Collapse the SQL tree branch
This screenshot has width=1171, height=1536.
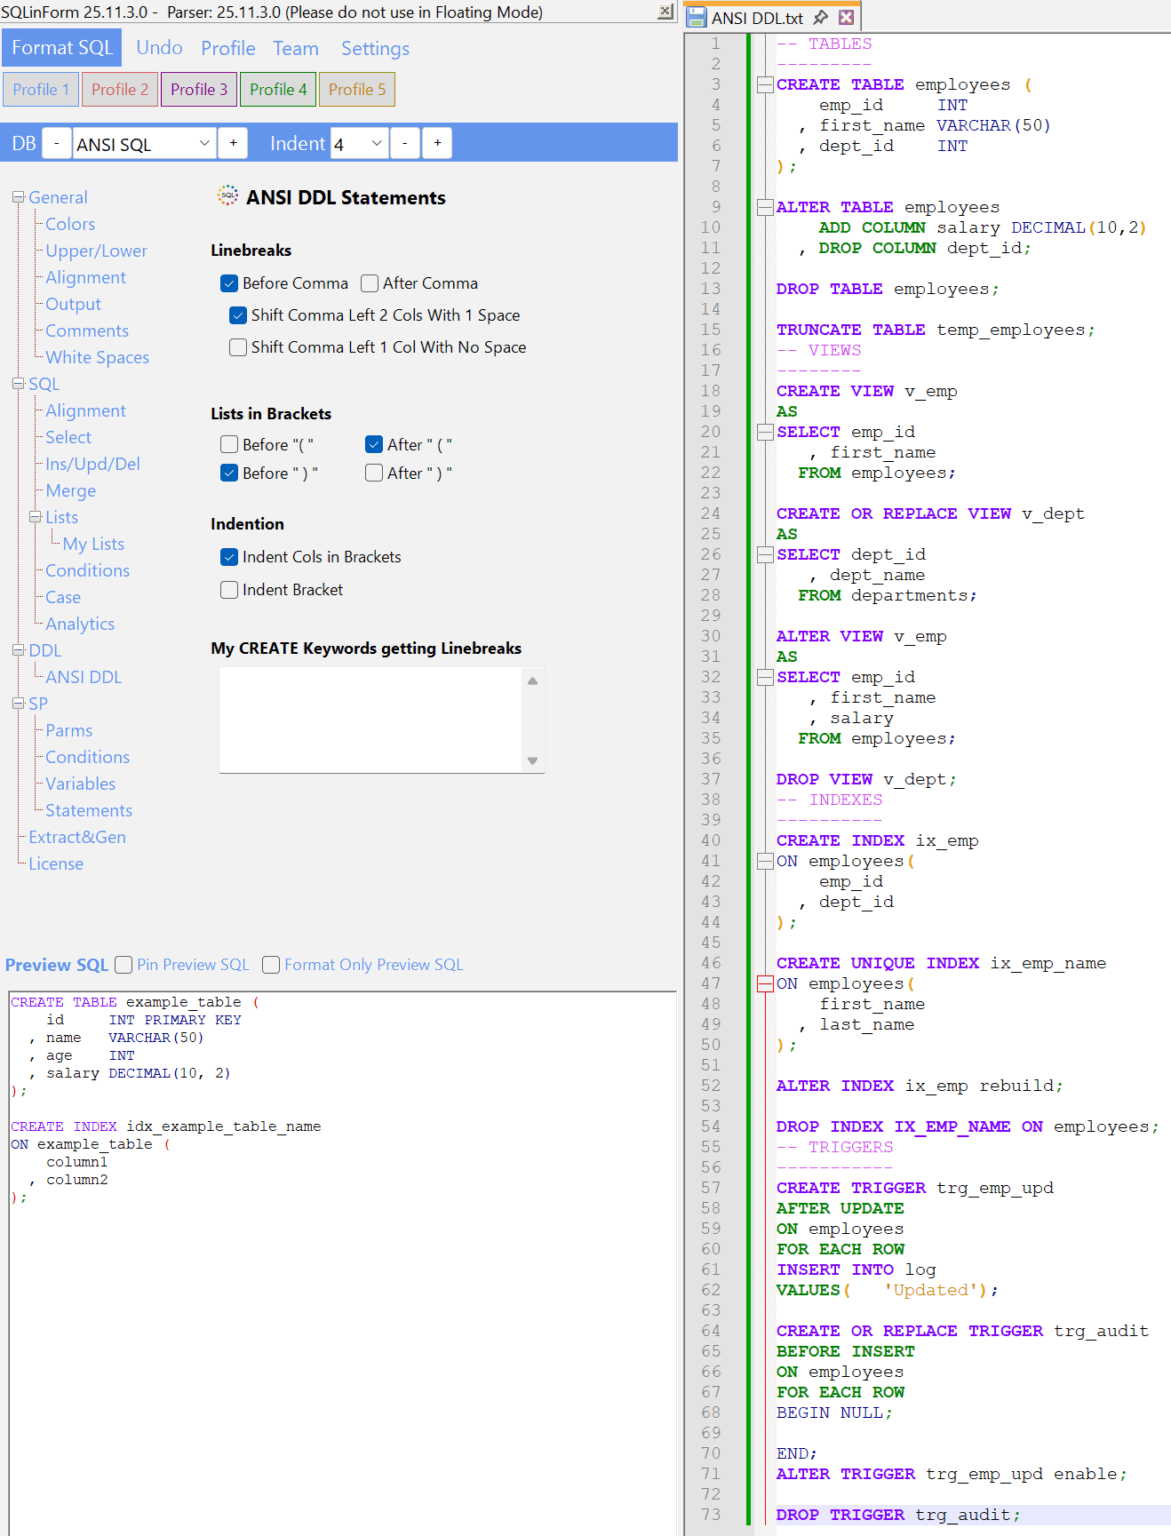click(18, 383)
